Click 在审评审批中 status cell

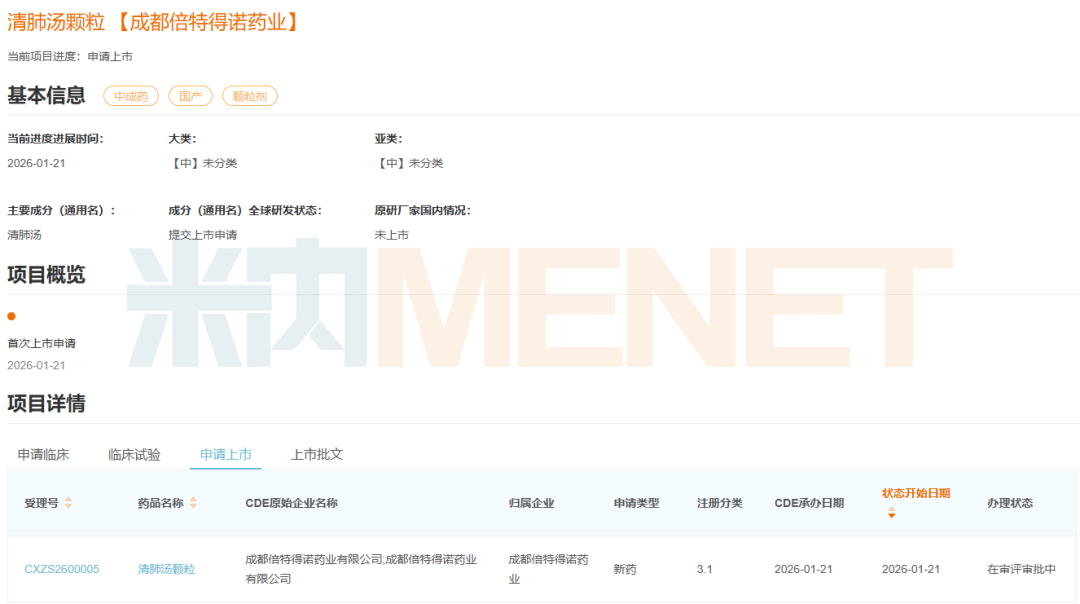1021,569
